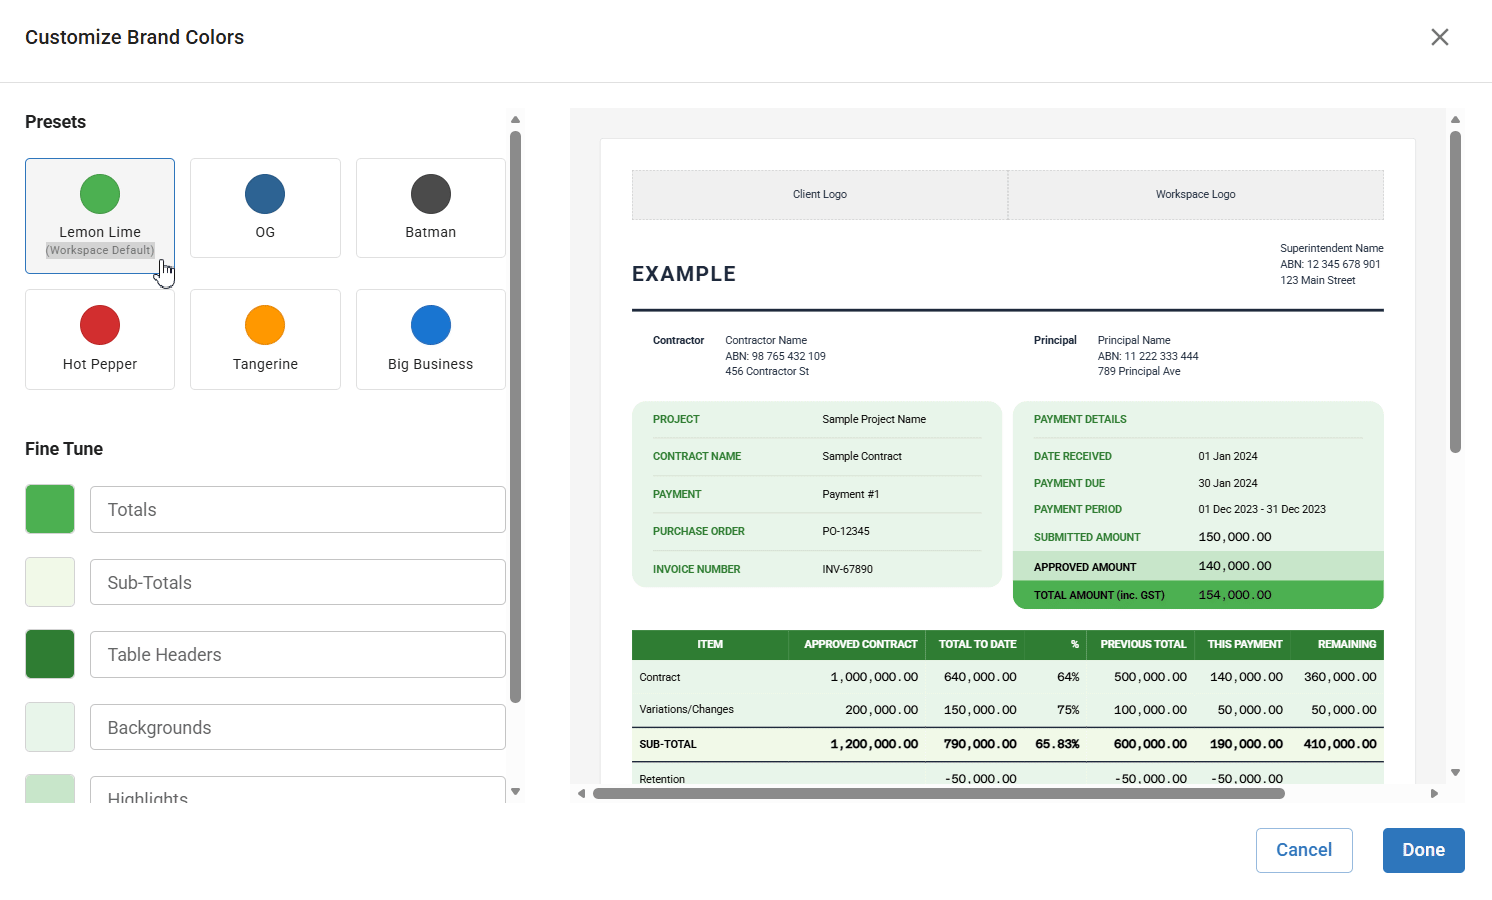Screen dimensions: 1492x900
Task: Click the preview horizontal scrollbar right arrow
Action: point(1434,794)
